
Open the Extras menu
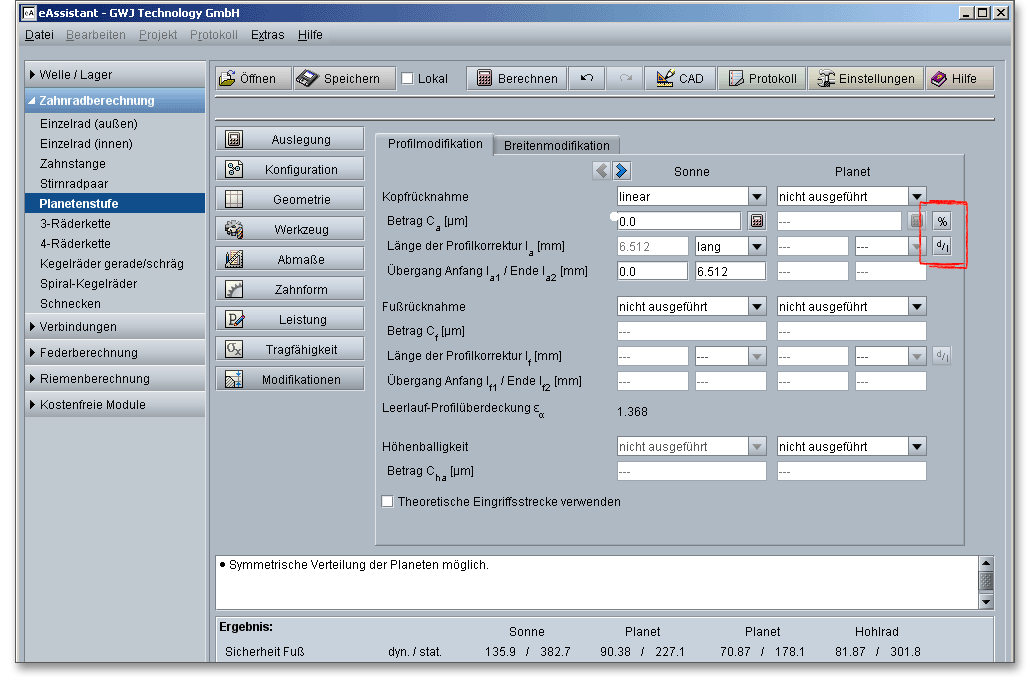tap(267, 34)
